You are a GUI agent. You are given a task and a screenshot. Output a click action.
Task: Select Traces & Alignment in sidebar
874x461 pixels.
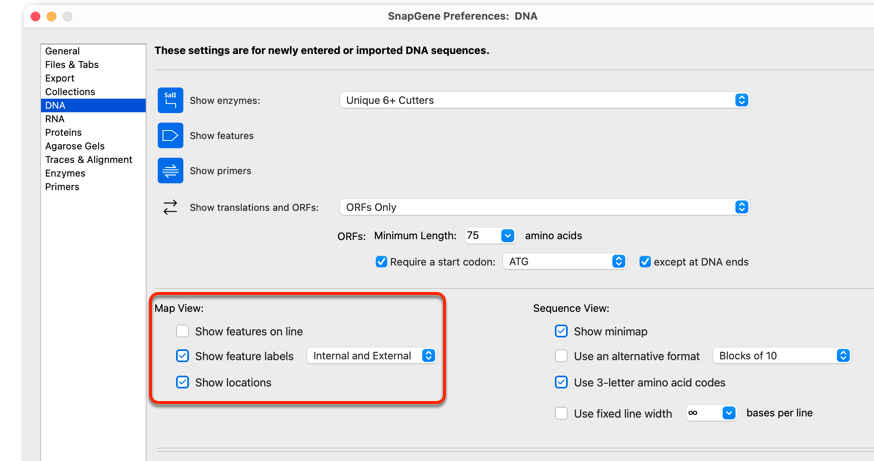pos(93,159)
